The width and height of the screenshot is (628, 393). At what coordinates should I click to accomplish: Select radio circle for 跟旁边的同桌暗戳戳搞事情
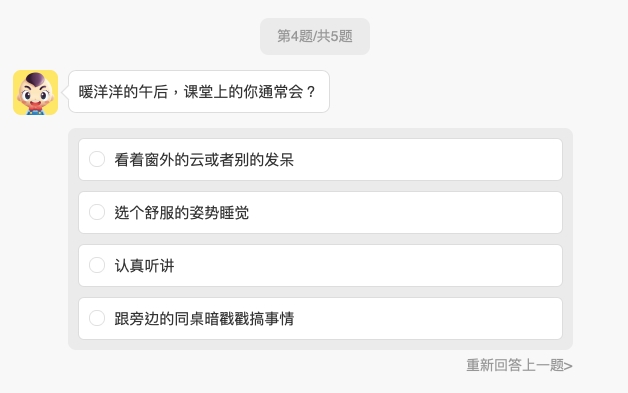click(97, 318)
